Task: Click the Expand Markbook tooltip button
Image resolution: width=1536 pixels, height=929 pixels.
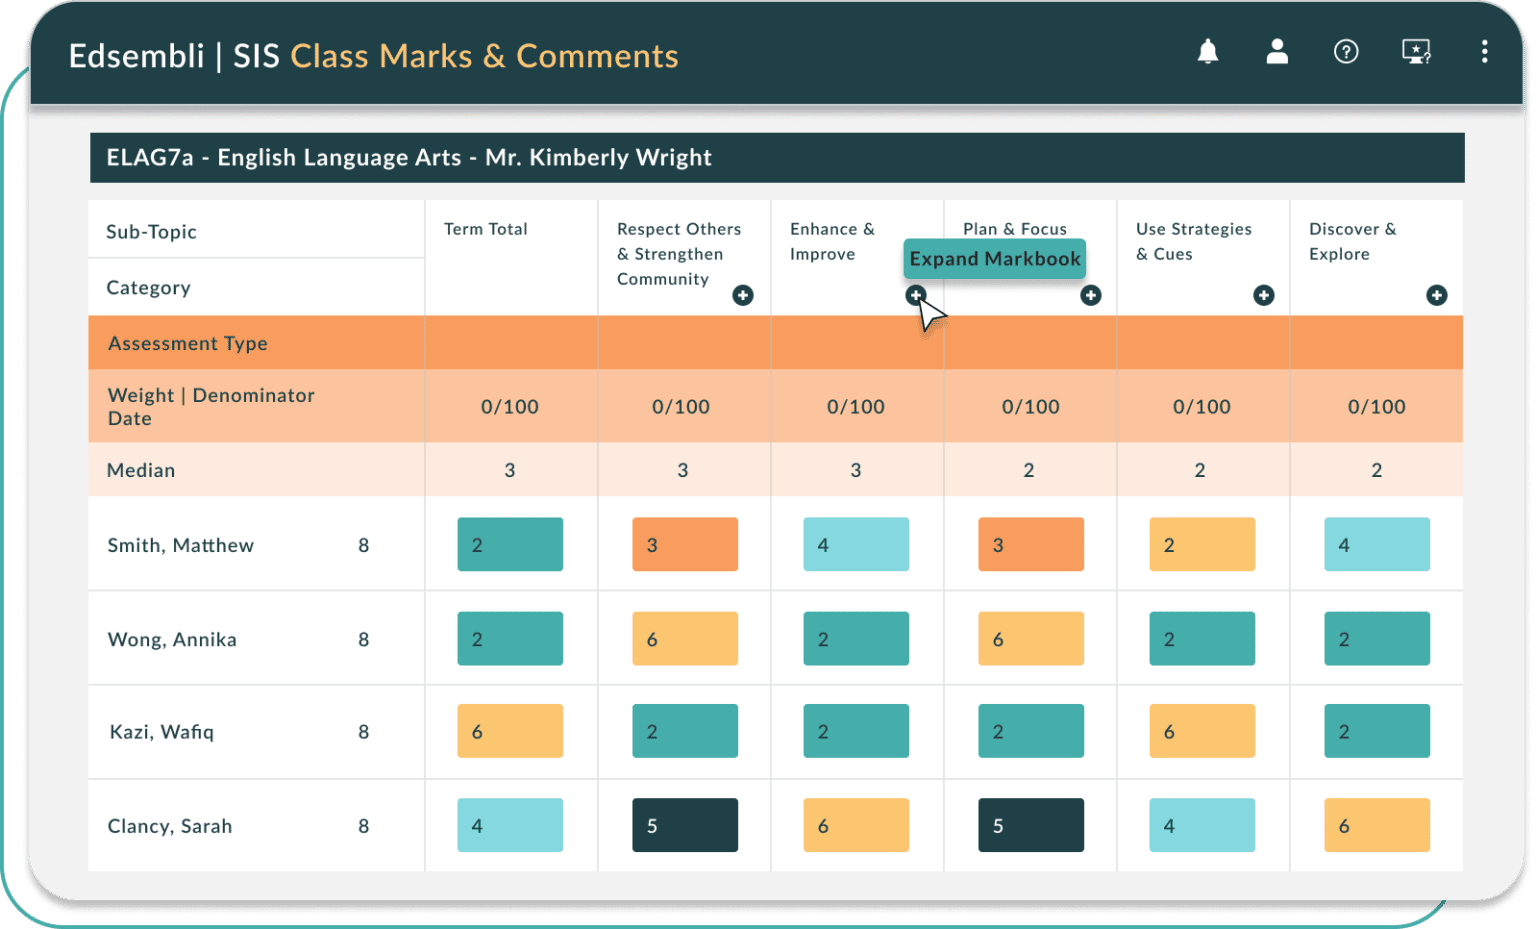Action: pyautogui.click(x=994, y=259)
